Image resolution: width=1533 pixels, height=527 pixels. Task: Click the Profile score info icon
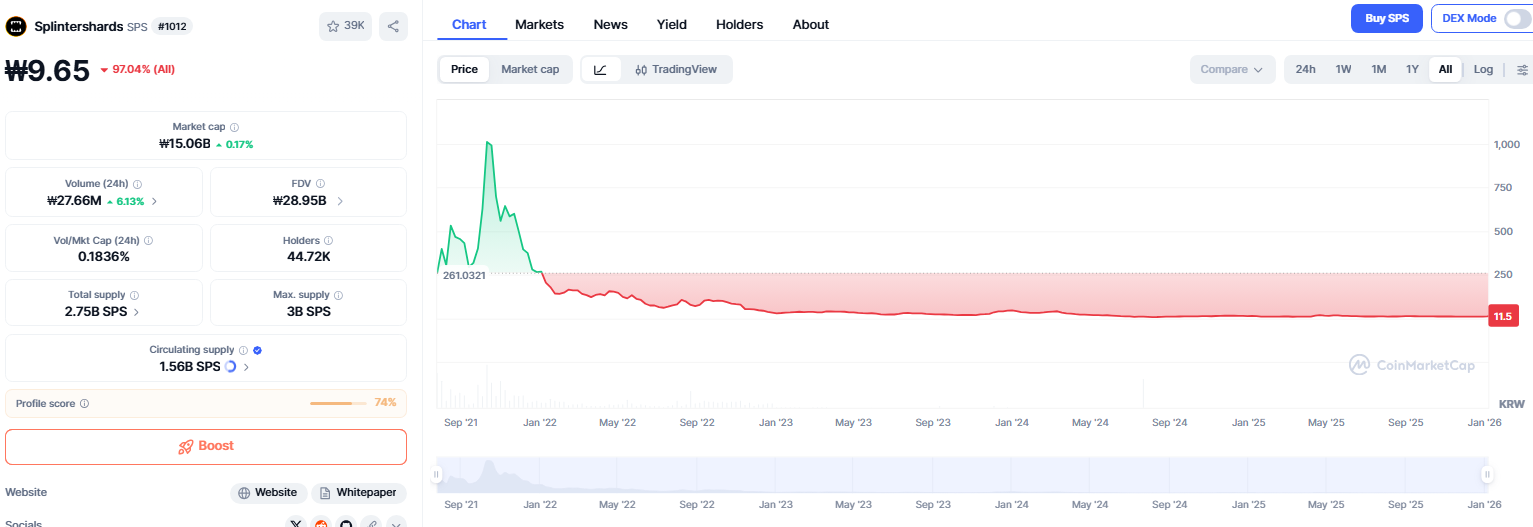[84, 404]
